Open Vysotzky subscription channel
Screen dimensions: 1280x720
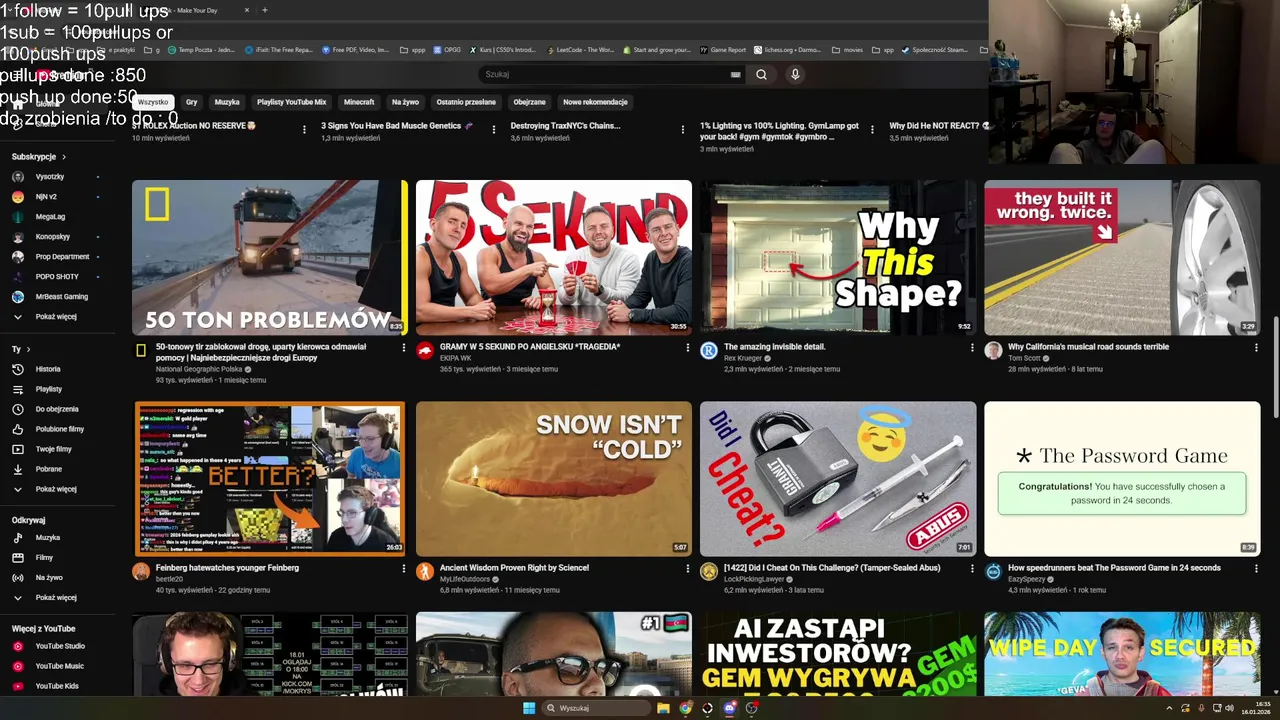click(50, 177)
